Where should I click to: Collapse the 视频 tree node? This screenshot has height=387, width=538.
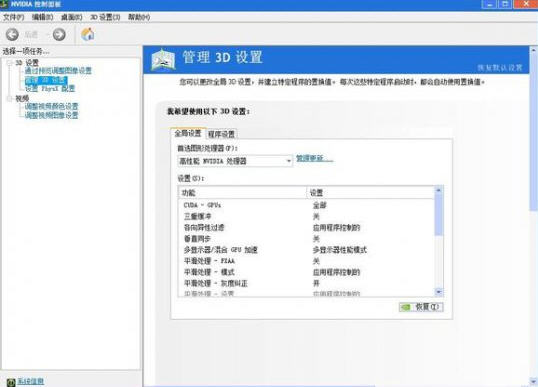click(10, 99)
